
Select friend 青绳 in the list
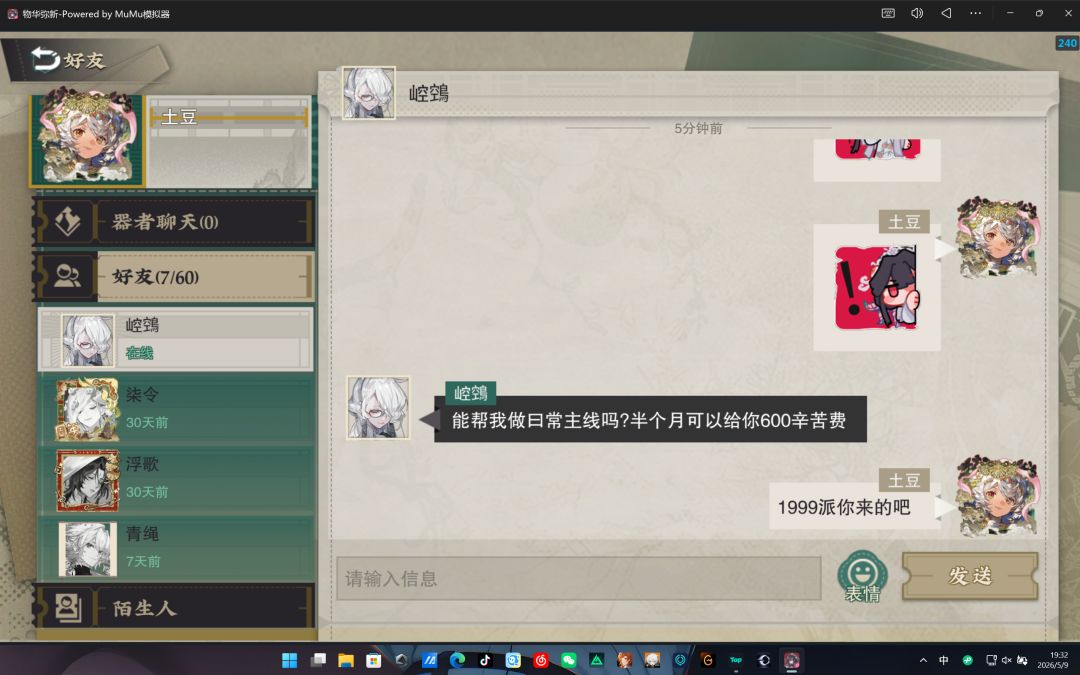(176, 548)
